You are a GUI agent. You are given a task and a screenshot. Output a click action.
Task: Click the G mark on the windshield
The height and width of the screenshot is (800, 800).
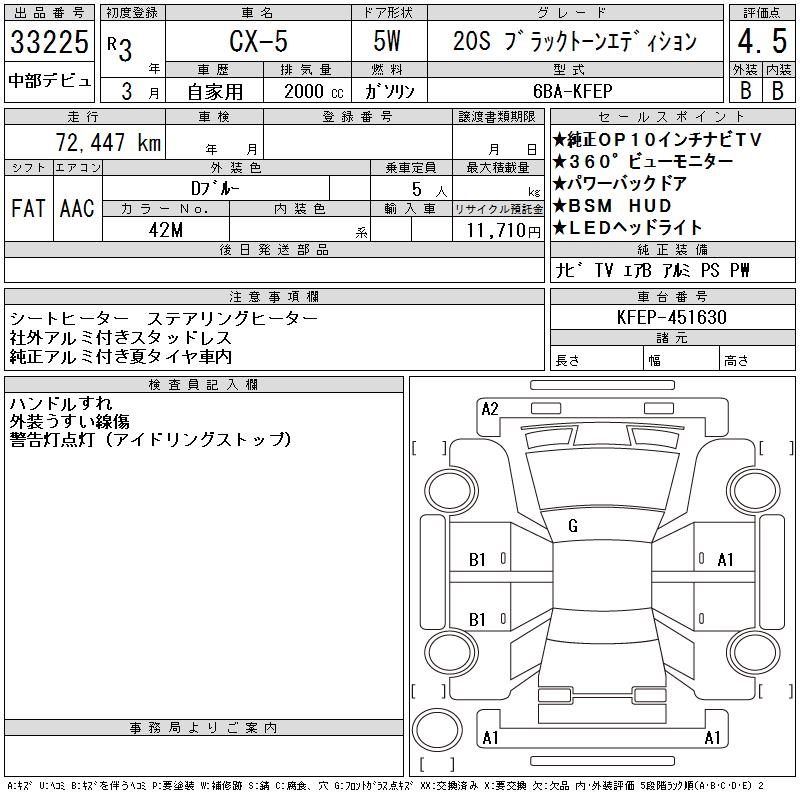coord(573,526)
